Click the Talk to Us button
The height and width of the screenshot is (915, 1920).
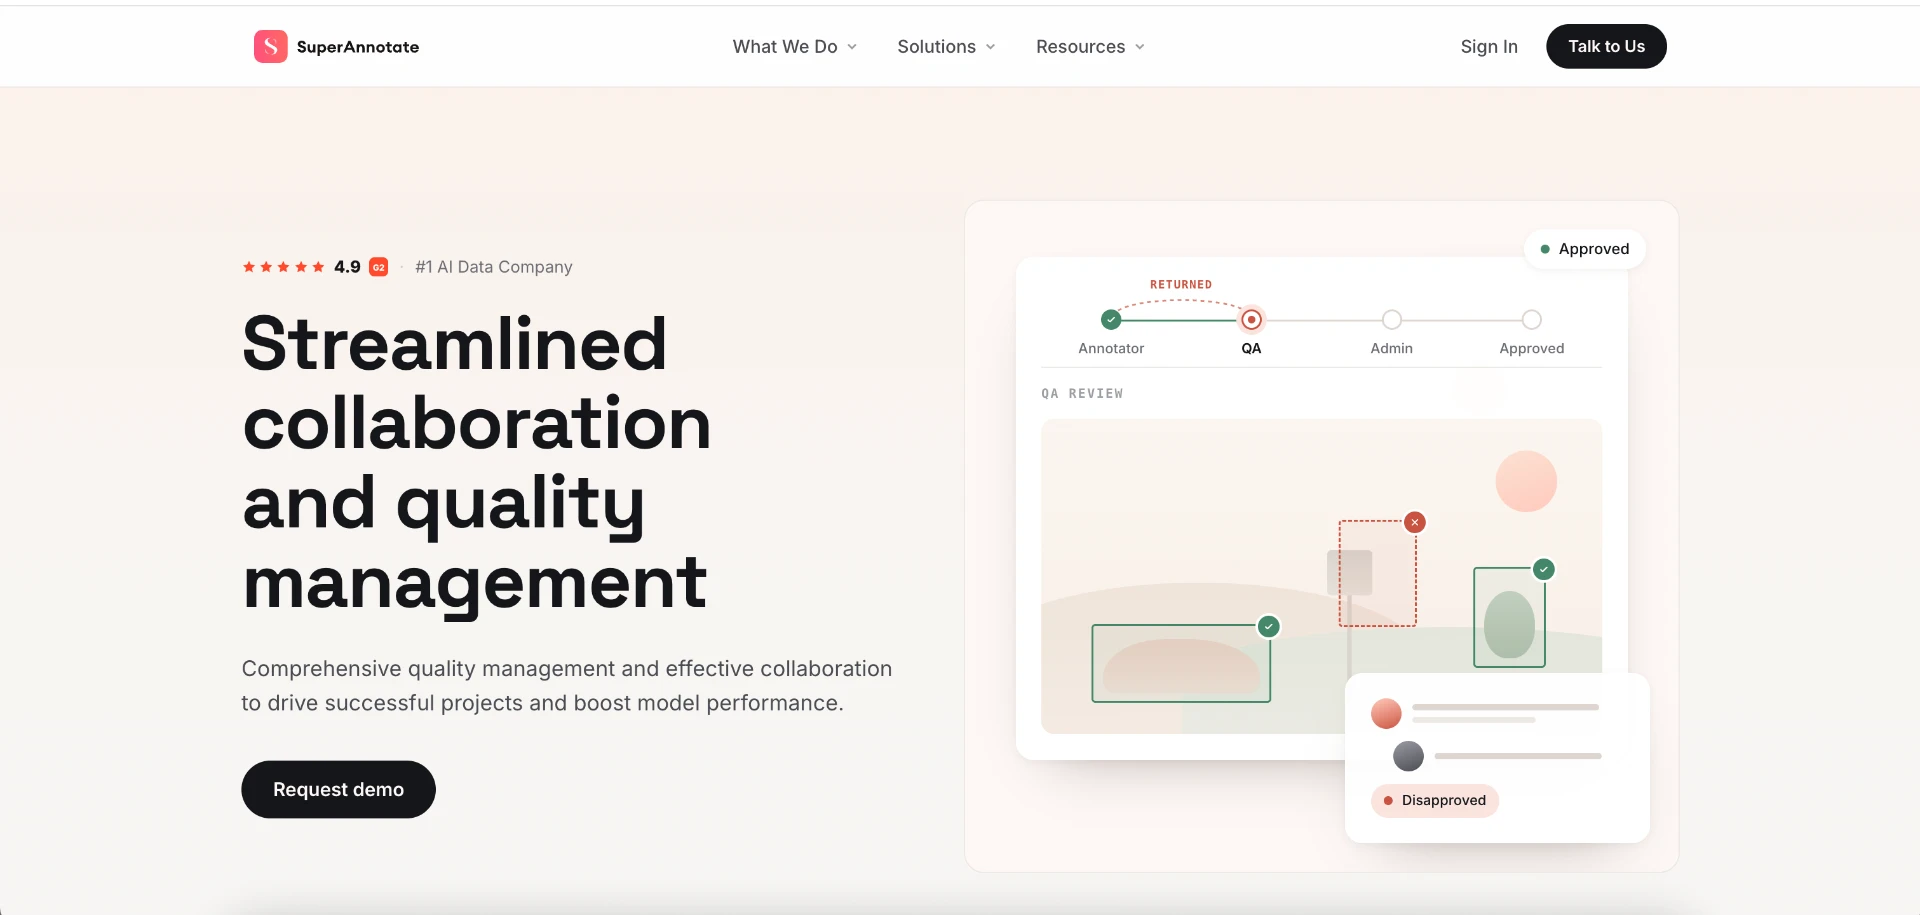coord(1606,46)
